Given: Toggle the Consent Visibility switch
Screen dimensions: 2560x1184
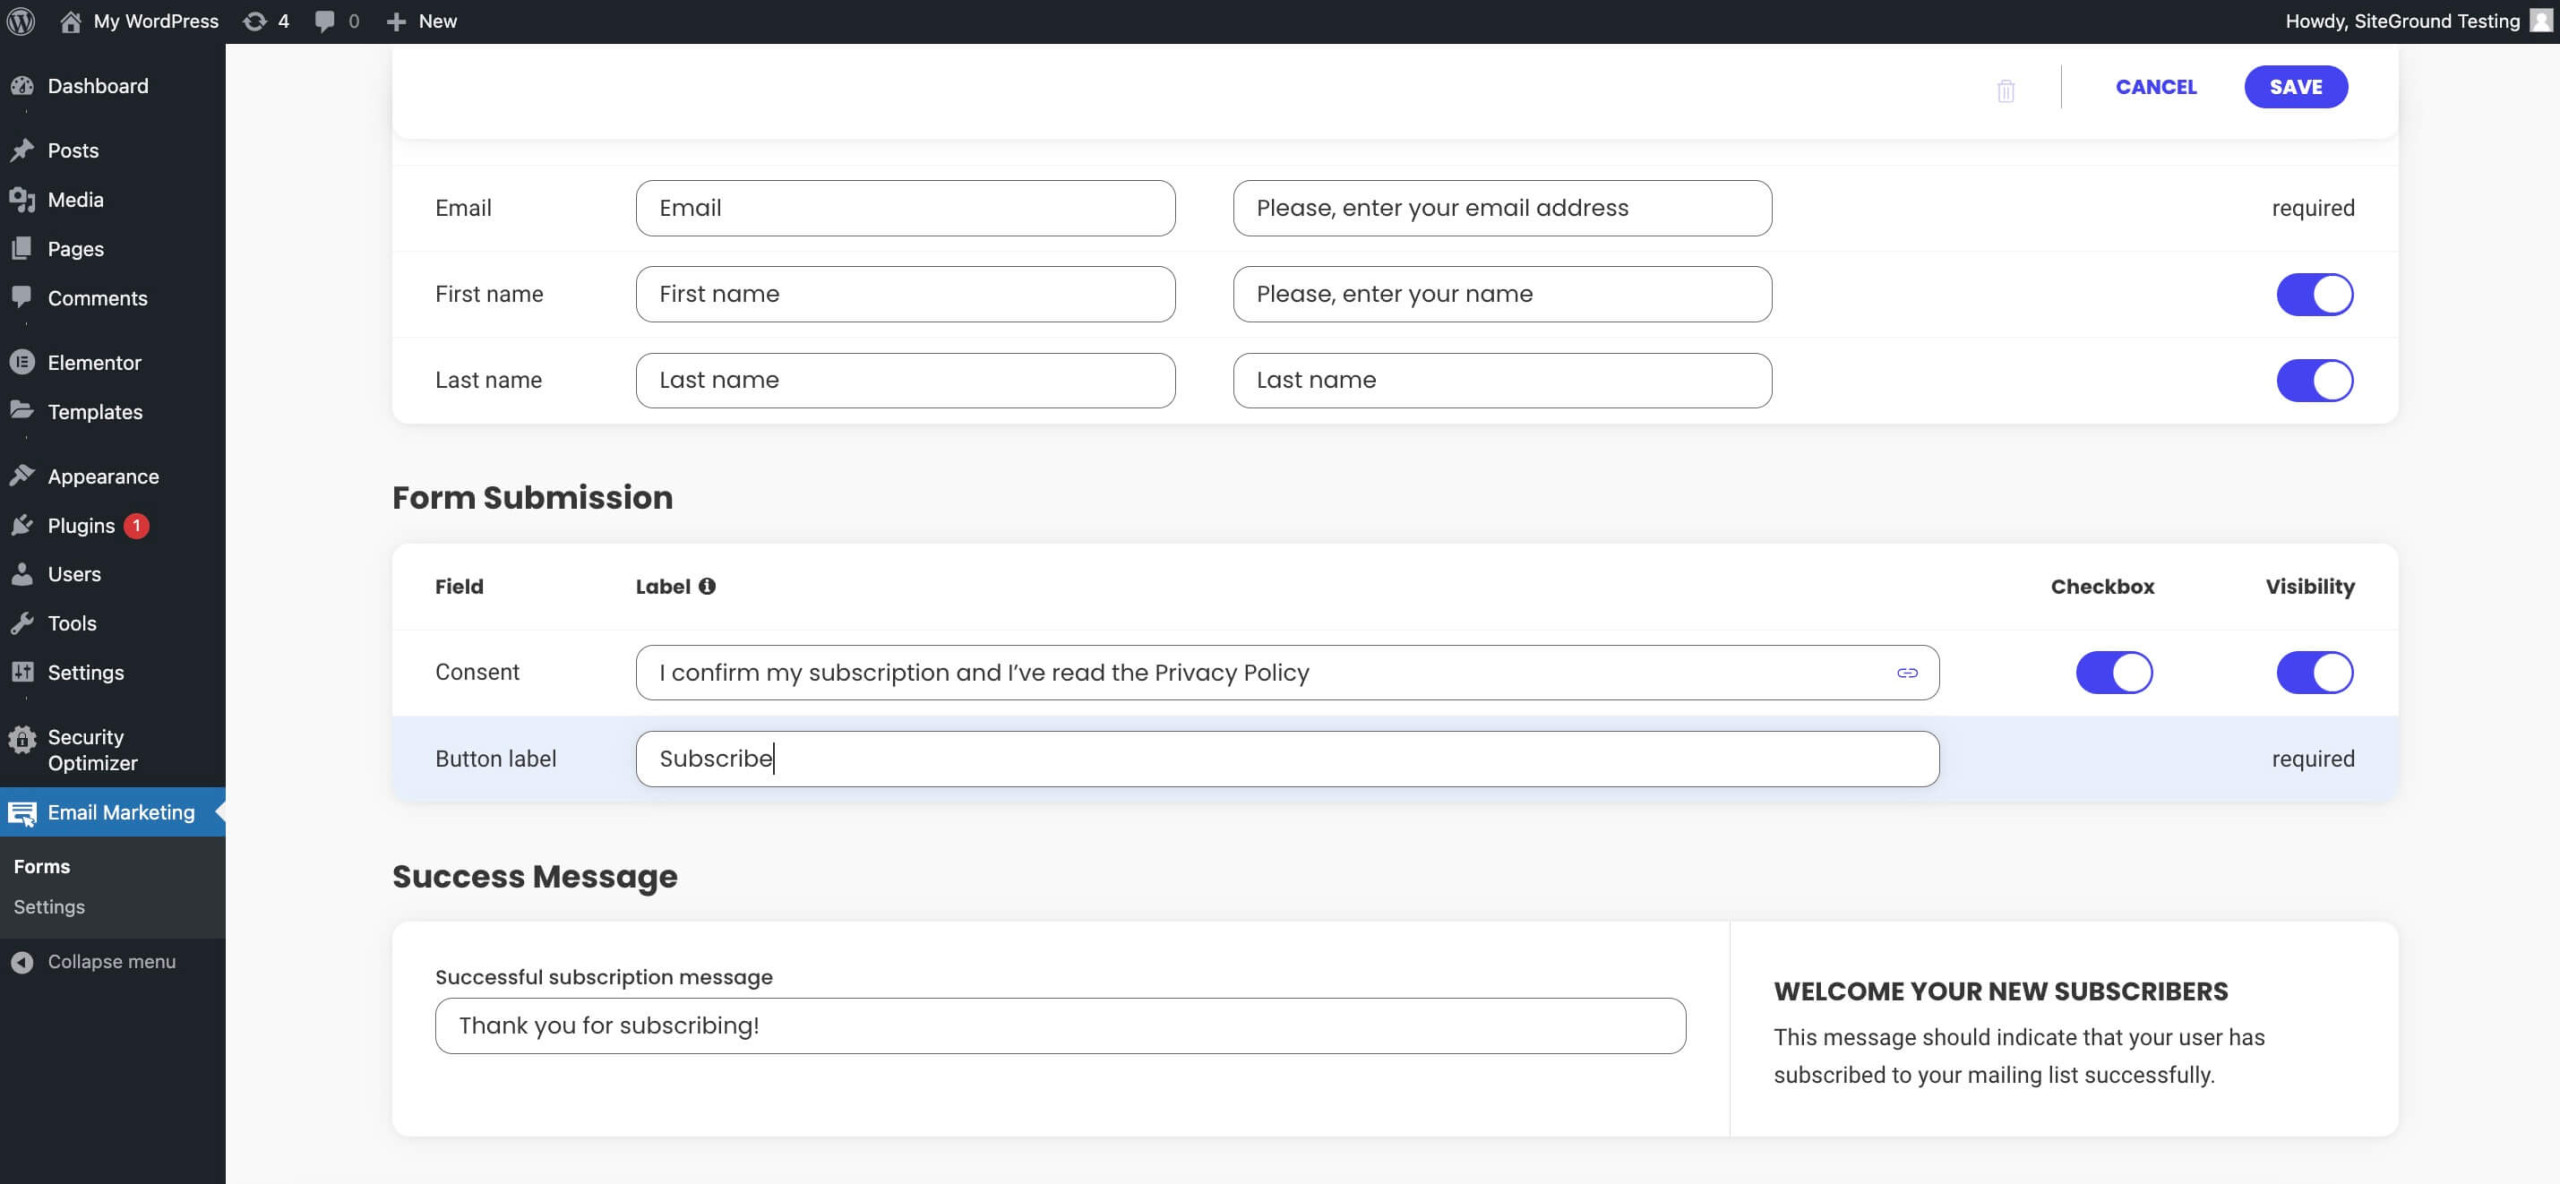Looking at the screenshot, I should pos(2314,672).
